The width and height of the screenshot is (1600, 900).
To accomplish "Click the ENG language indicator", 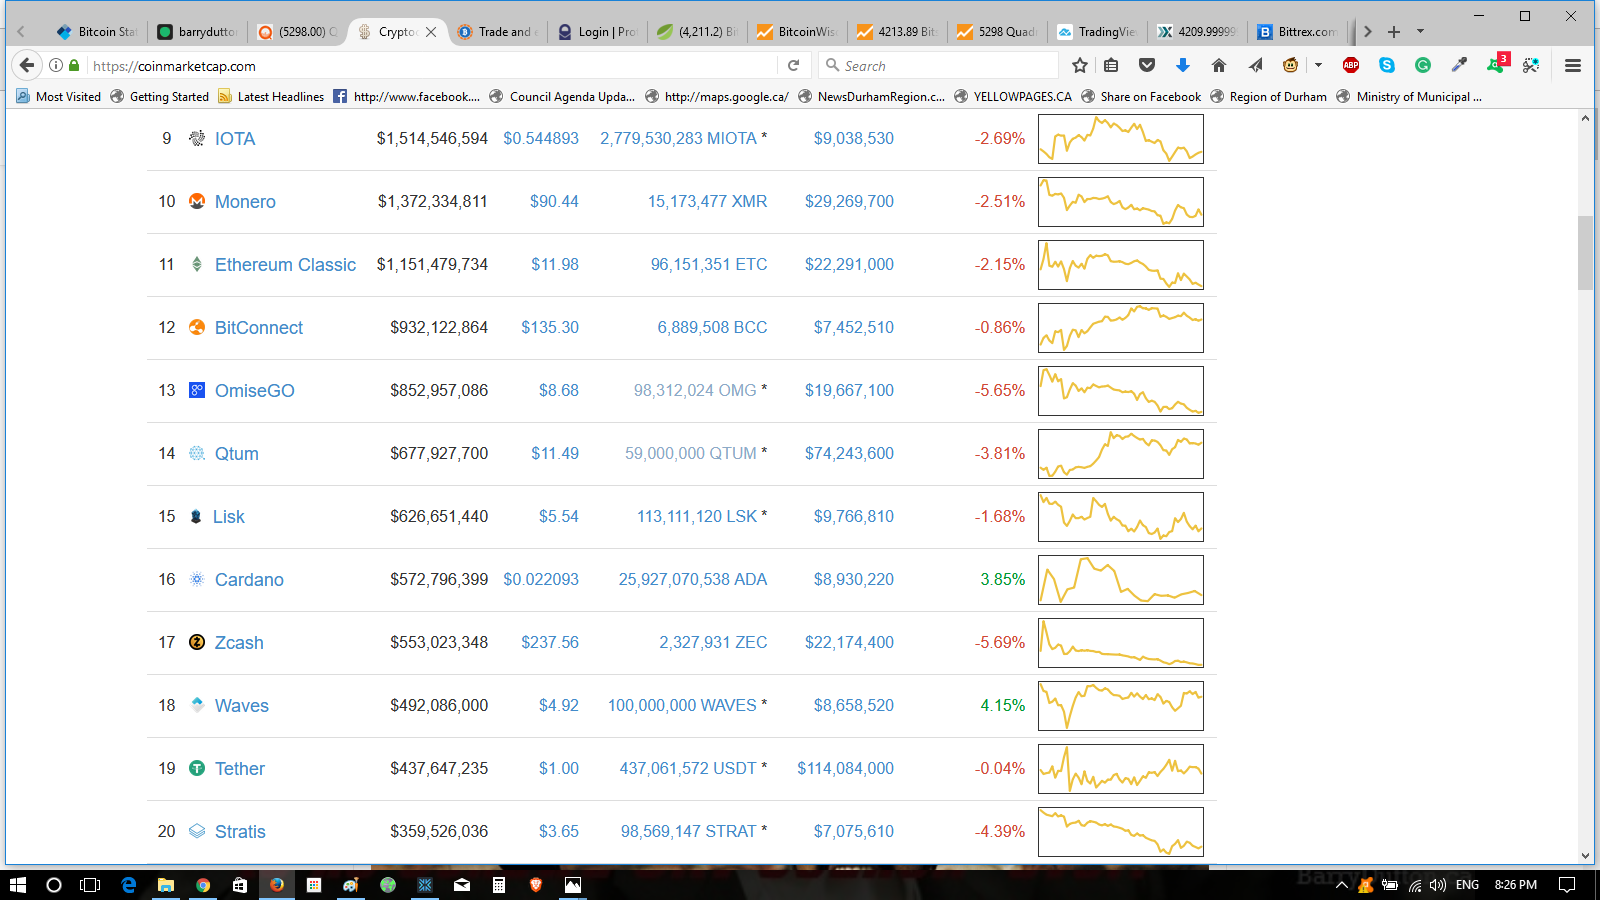I will (1467, 885).
